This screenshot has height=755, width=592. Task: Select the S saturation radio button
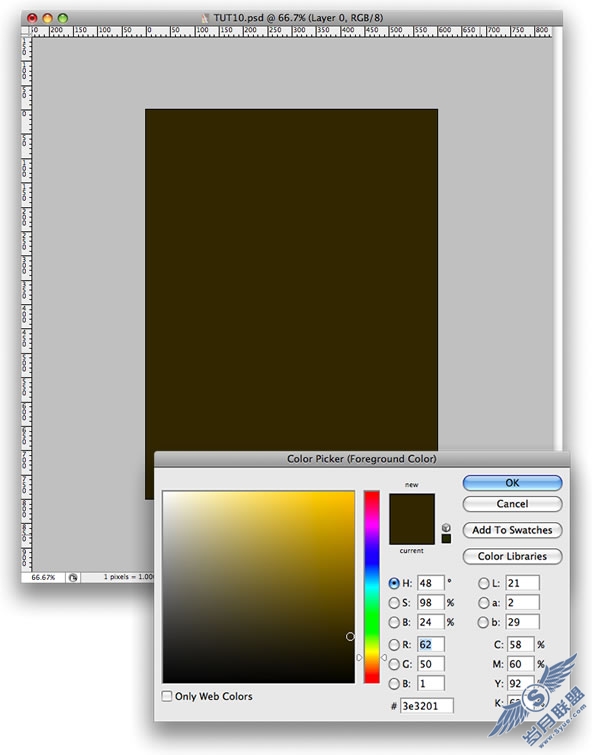click(394, 603)
